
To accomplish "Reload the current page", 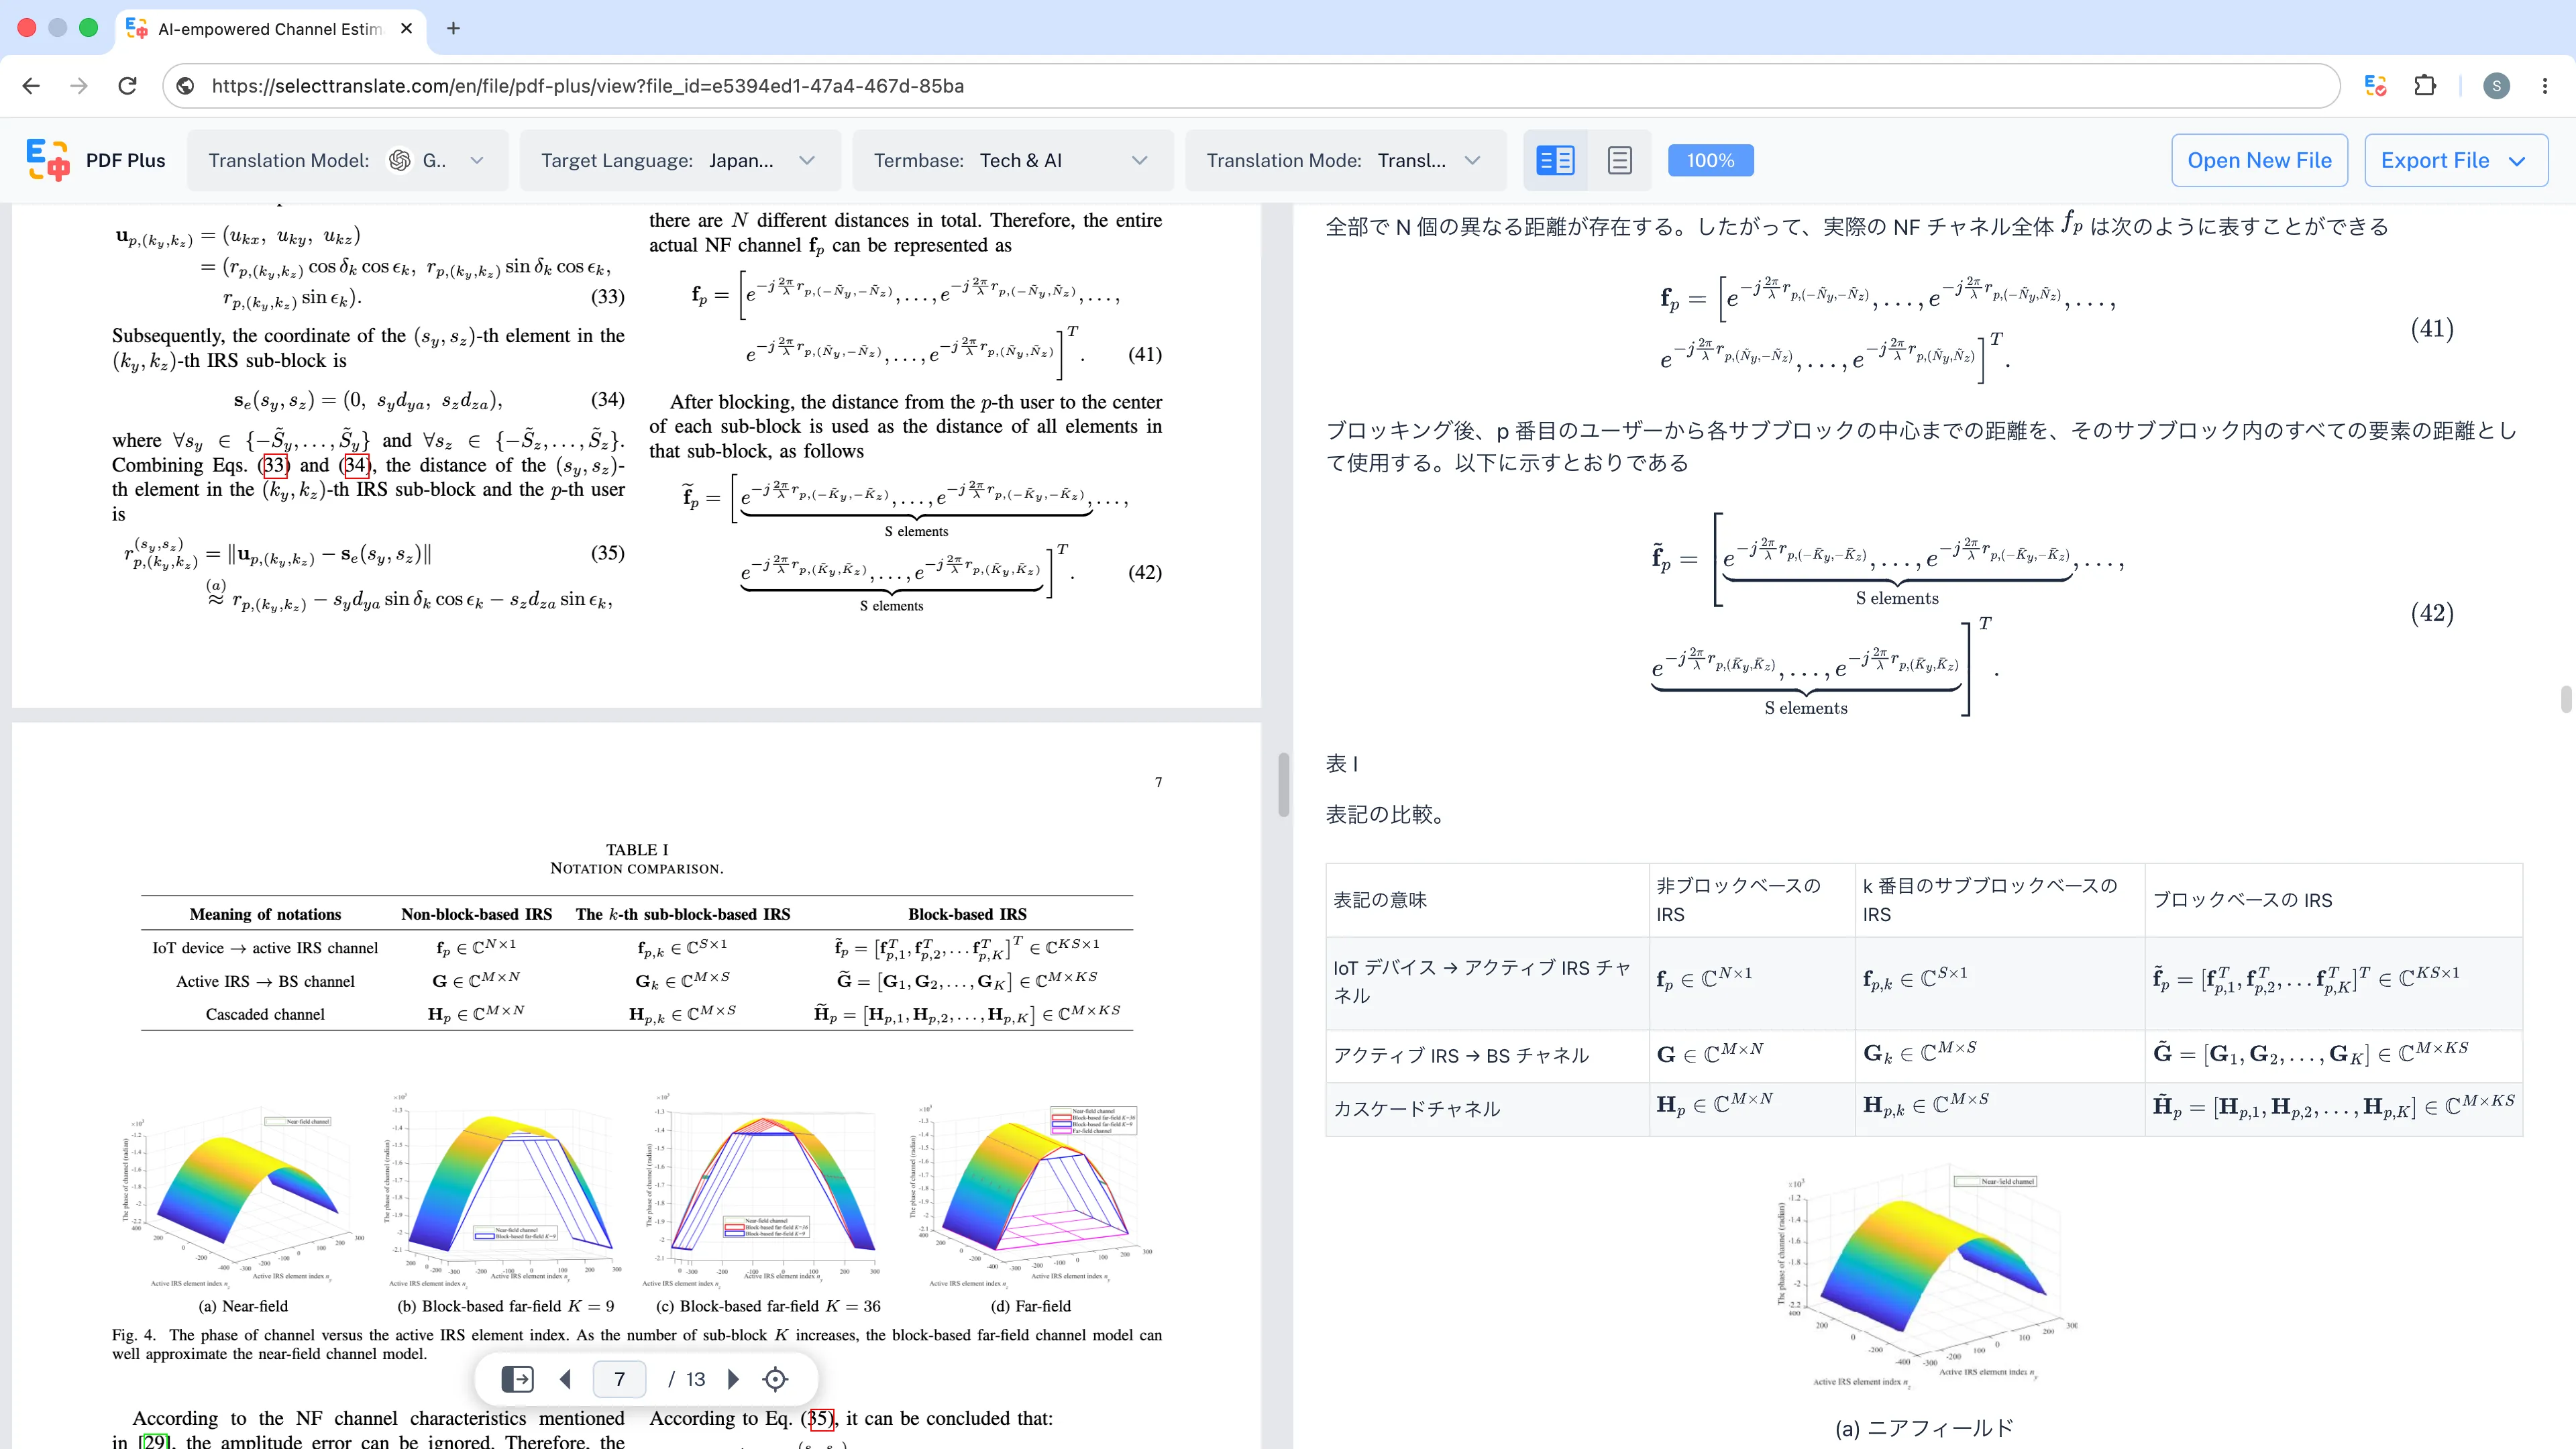I will pyautogui.click(x=127, y=86).
